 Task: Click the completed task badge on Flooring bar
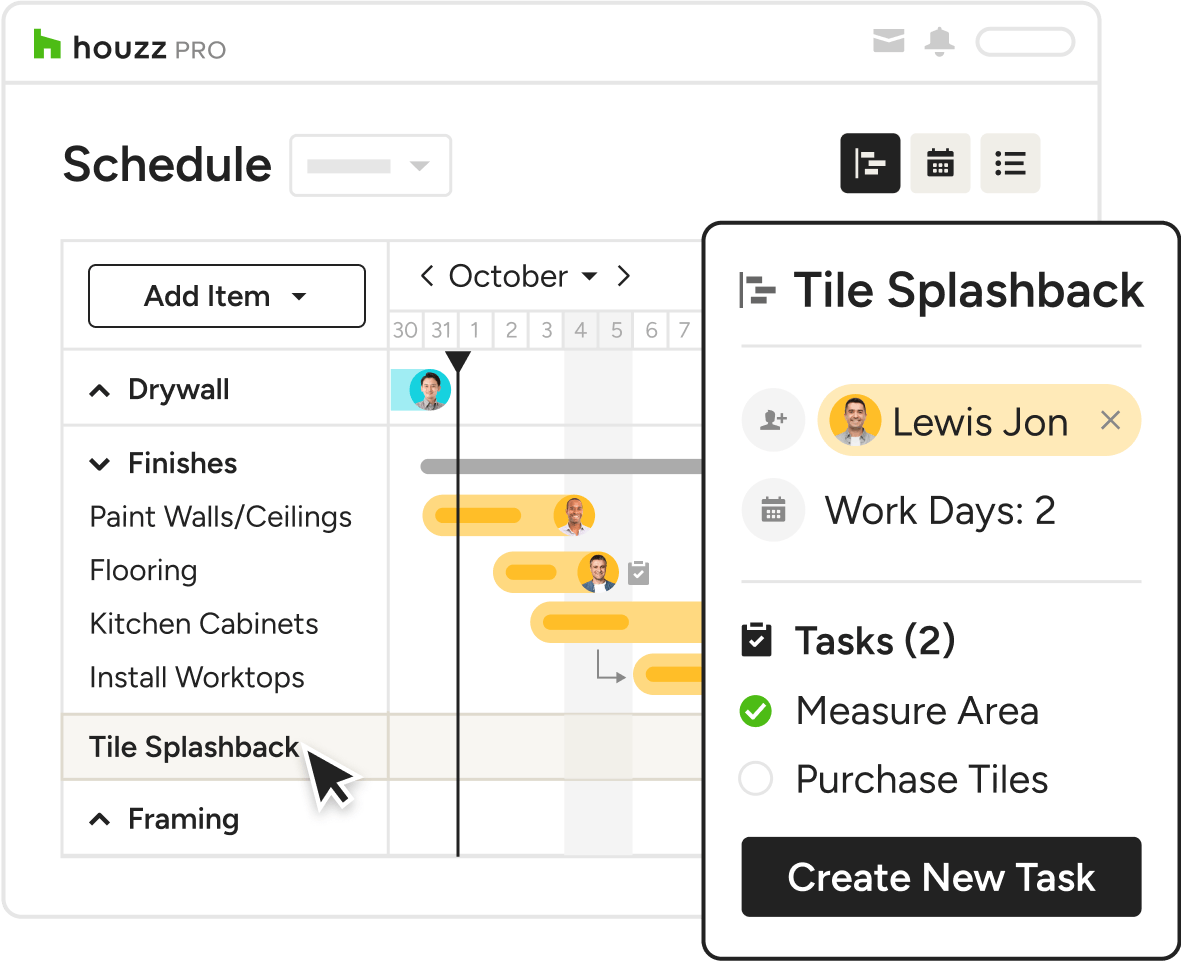point(638,572)
